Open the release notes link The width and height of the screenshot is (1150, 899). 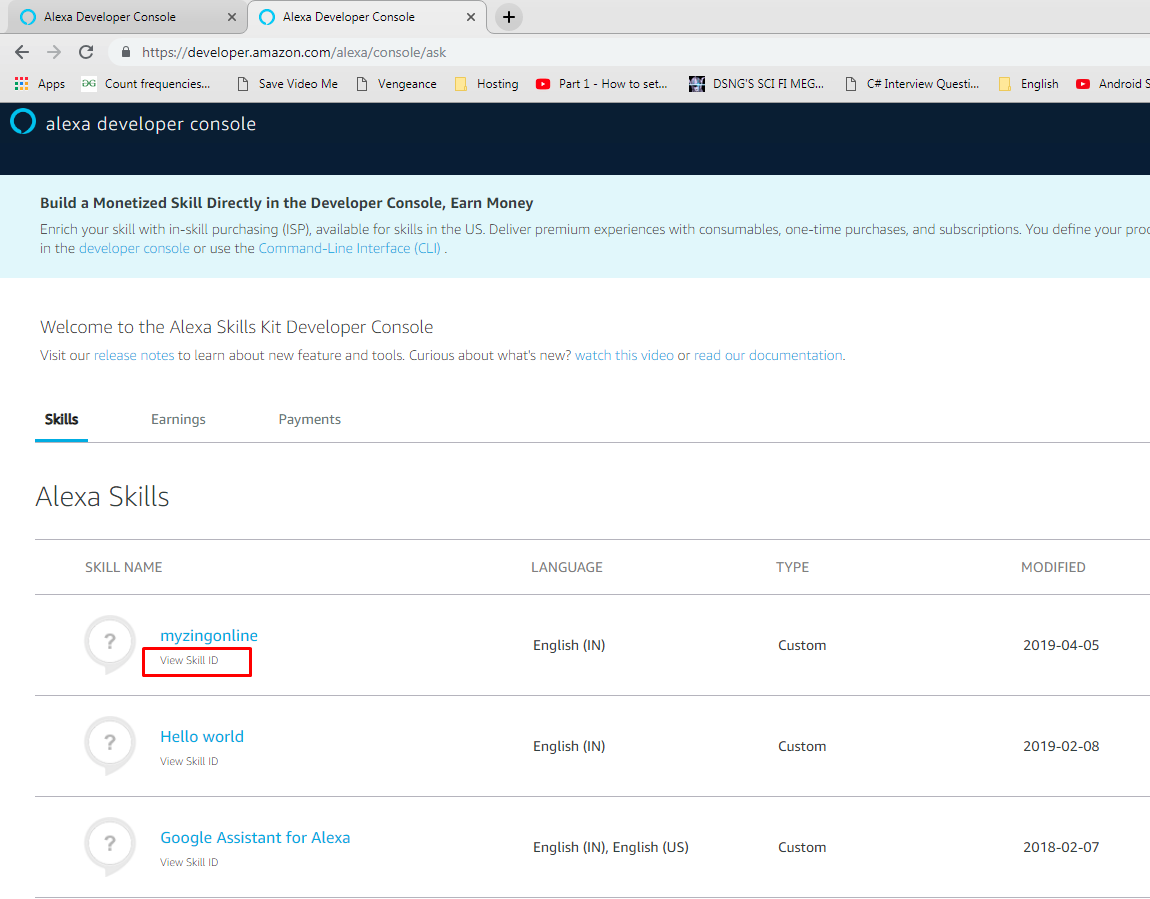[x=134, y=355]
